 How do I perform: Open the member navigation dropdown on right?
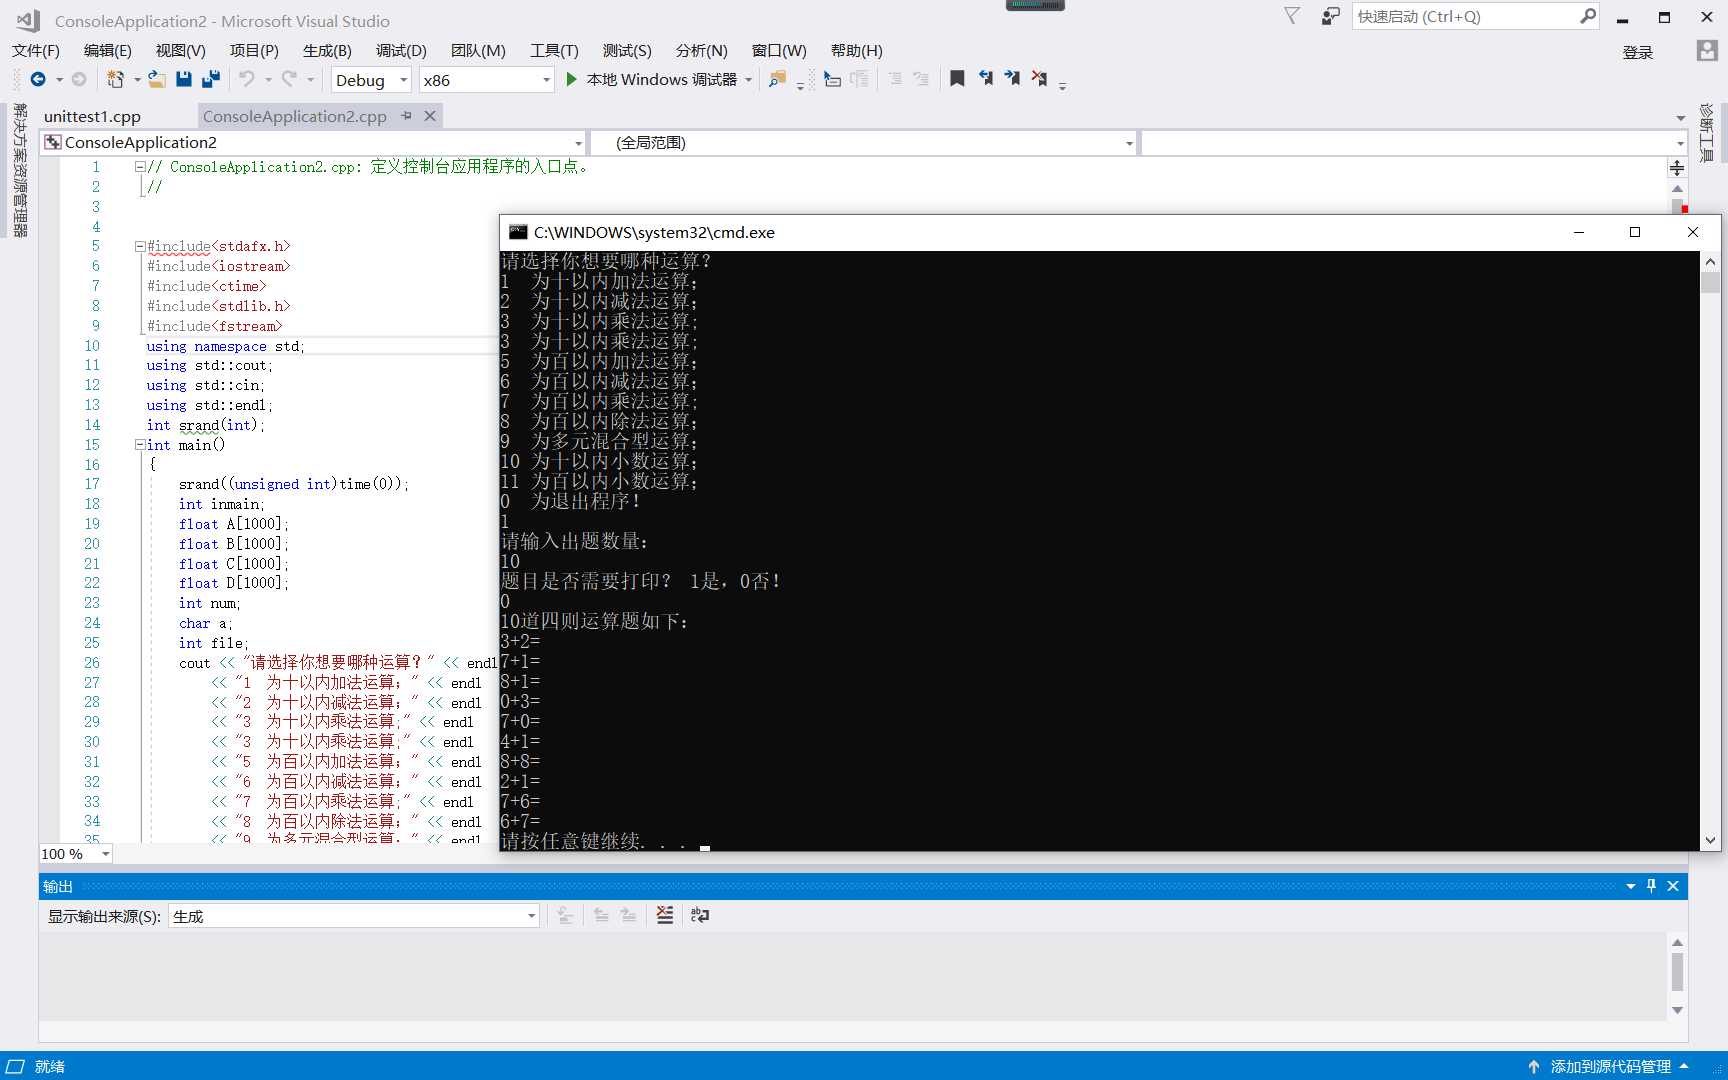(1414, 143)
